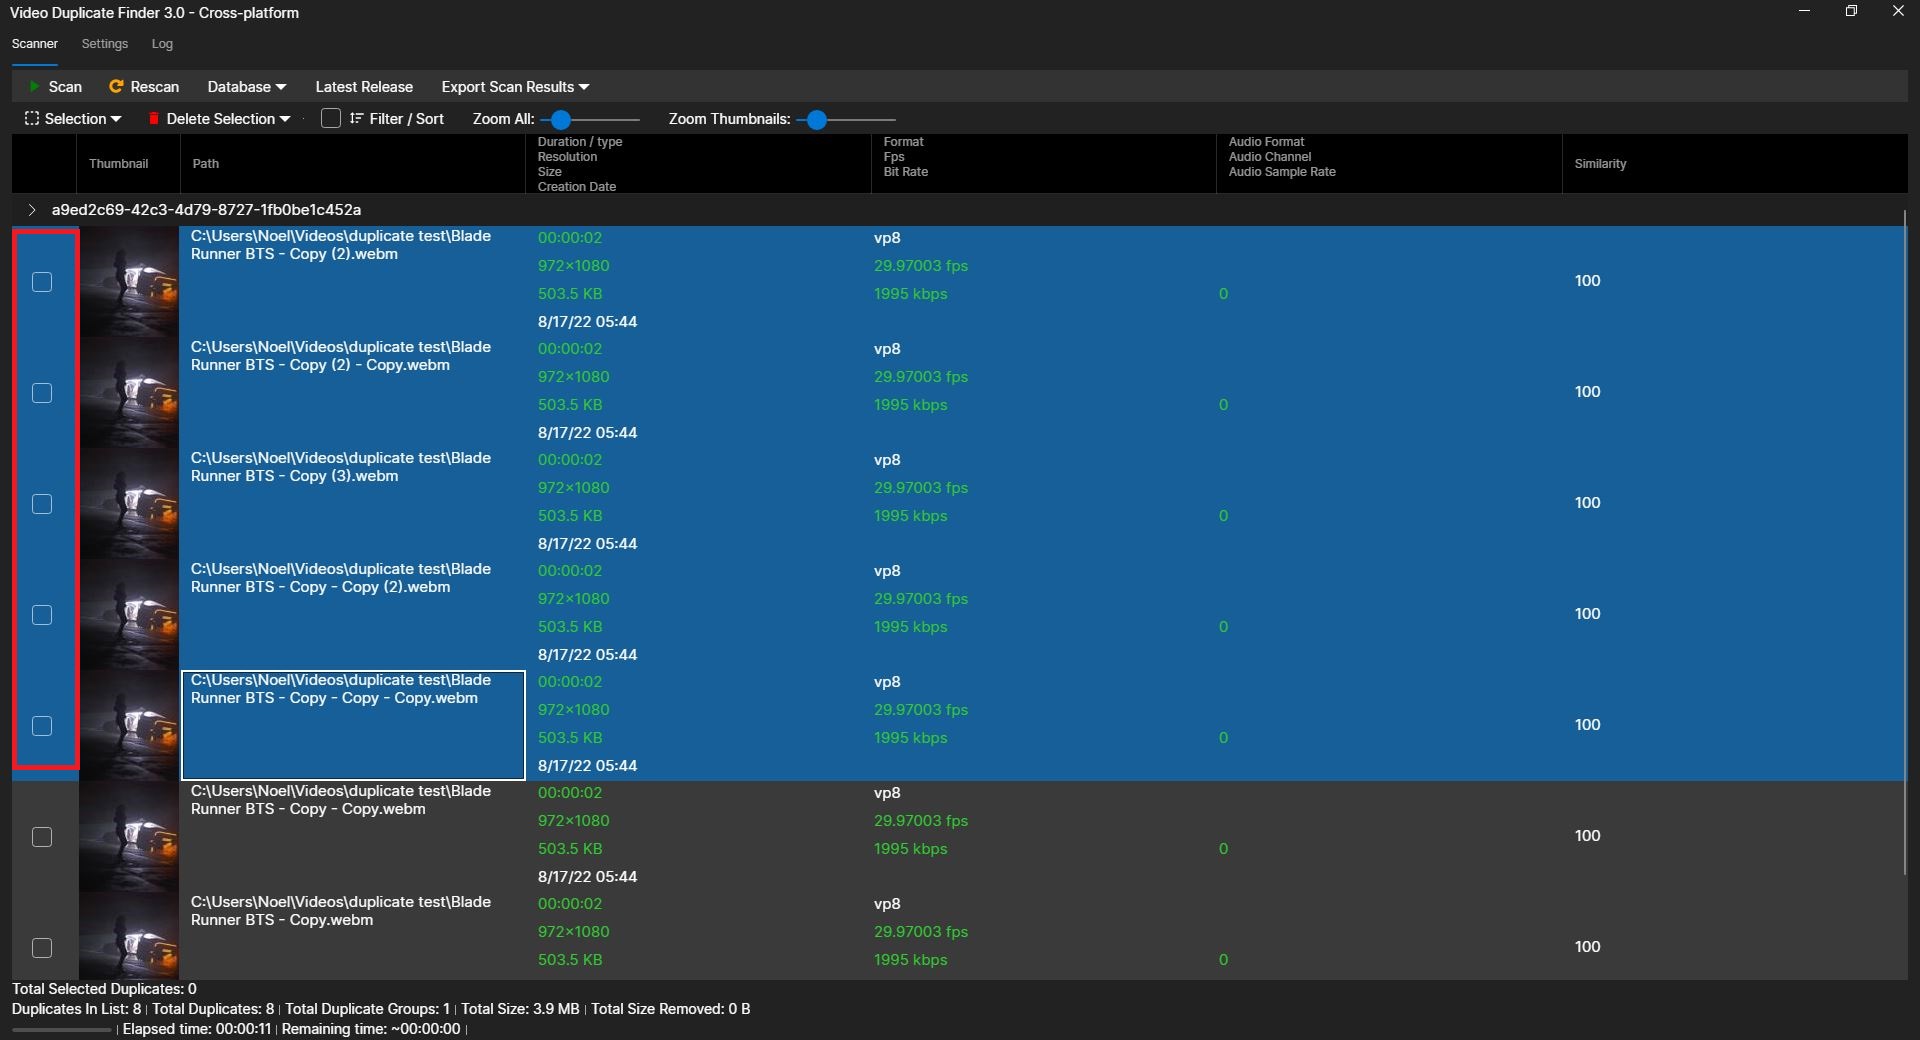Check the box for Blade Runner BTS - Copy (2).webm
This screenshot has height=1040, width=1920.
click(x=41, y=283)
